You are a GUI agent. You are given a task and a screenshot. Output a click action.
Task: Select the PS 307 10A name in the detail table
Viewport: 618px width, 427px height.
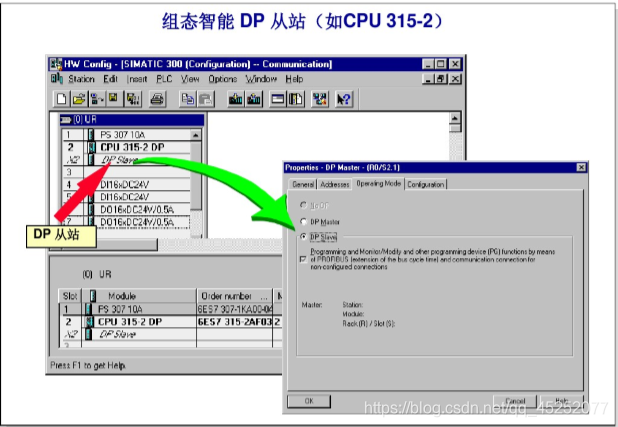click(120, 309)
